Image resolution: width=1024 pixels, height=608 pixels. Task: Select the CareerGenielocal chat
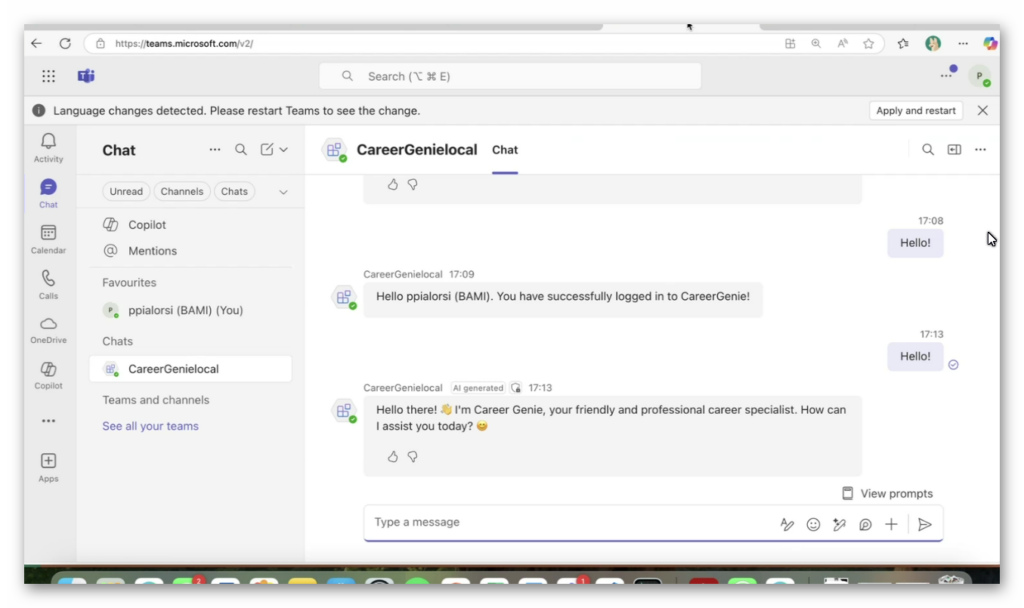(190, 369)
